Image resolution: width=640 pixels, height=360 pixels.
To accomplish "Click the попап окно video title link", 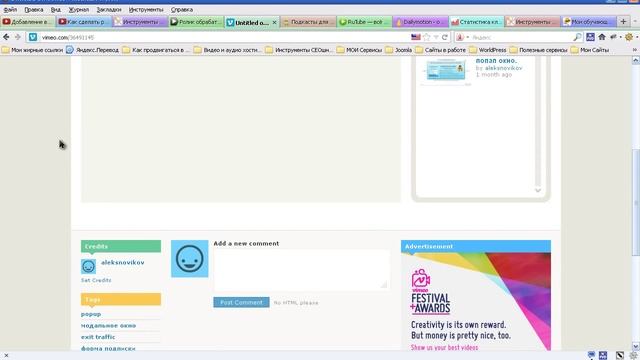I will pyautogui.click(x=496, y=60).
